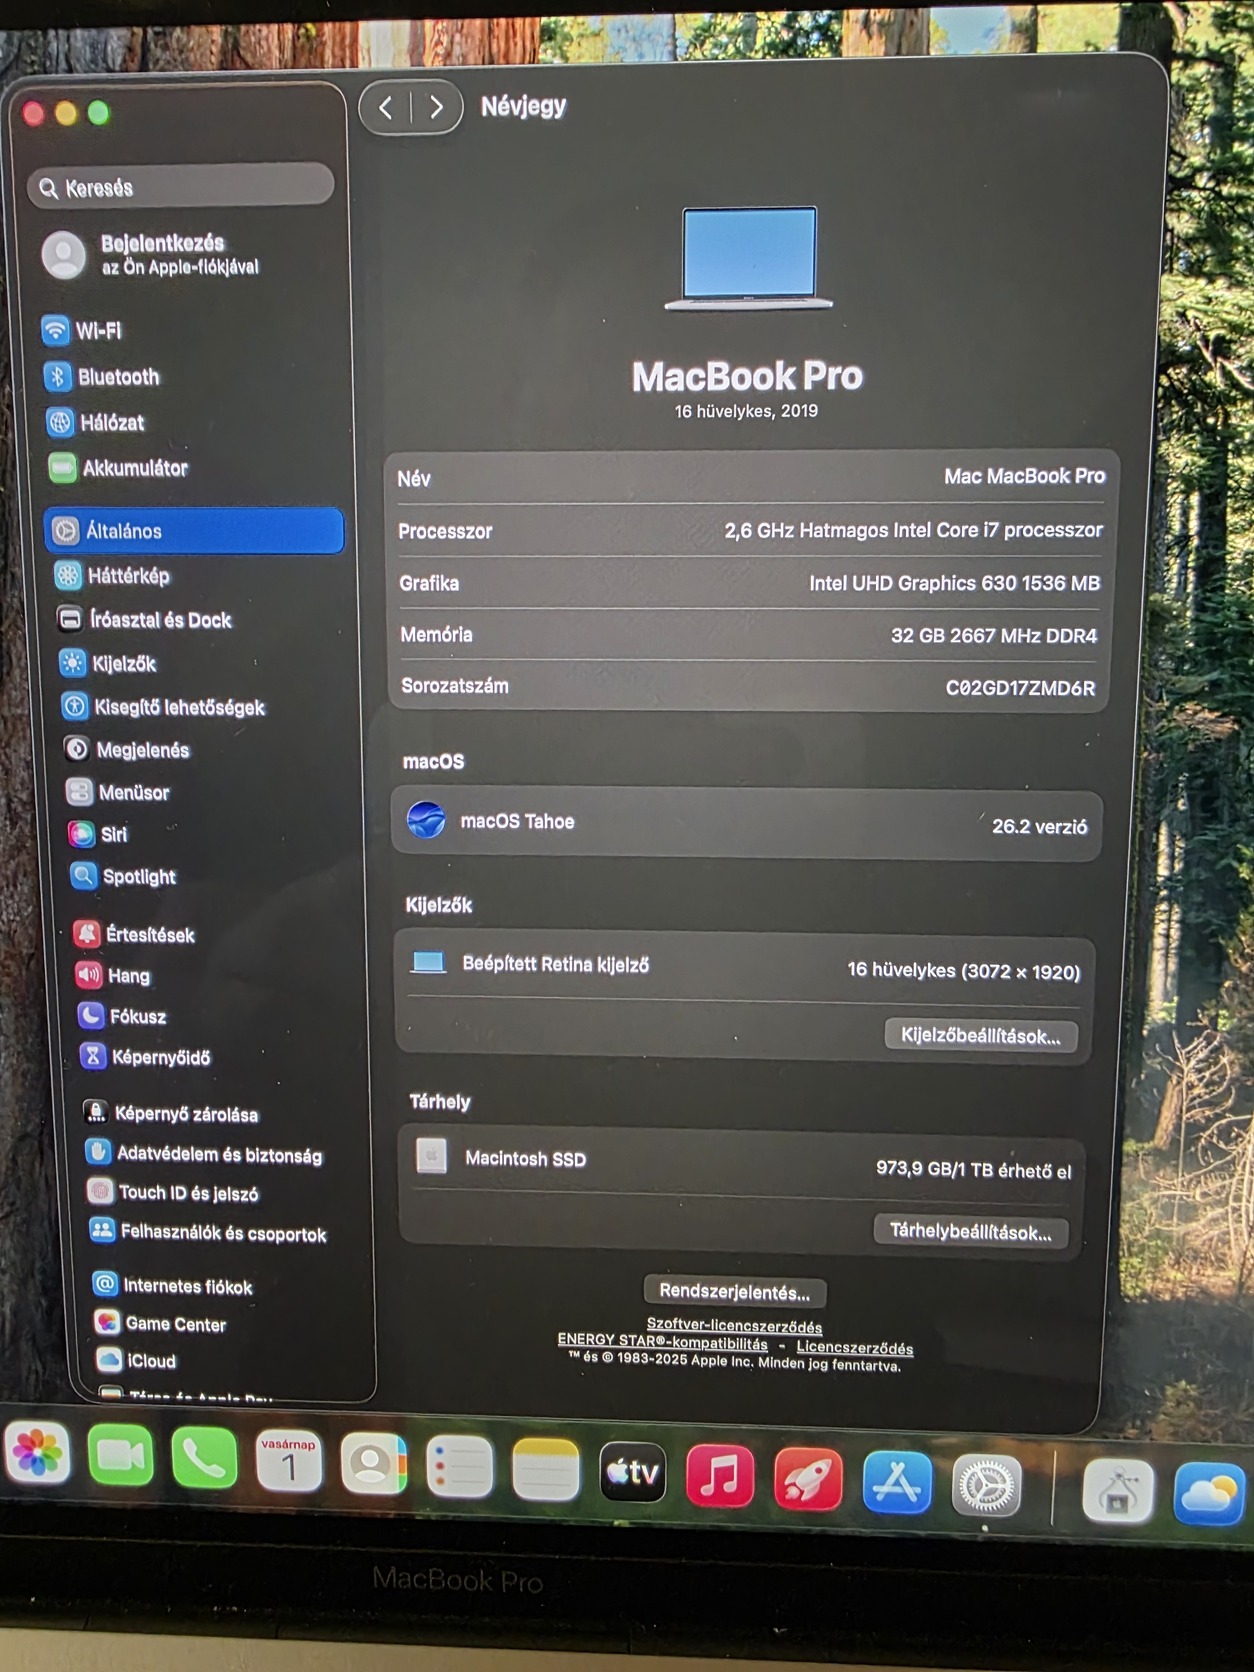
Task: Open the white recycling-arrows Dock app
Action: pyautogui.click(x=1118, y=1492)
